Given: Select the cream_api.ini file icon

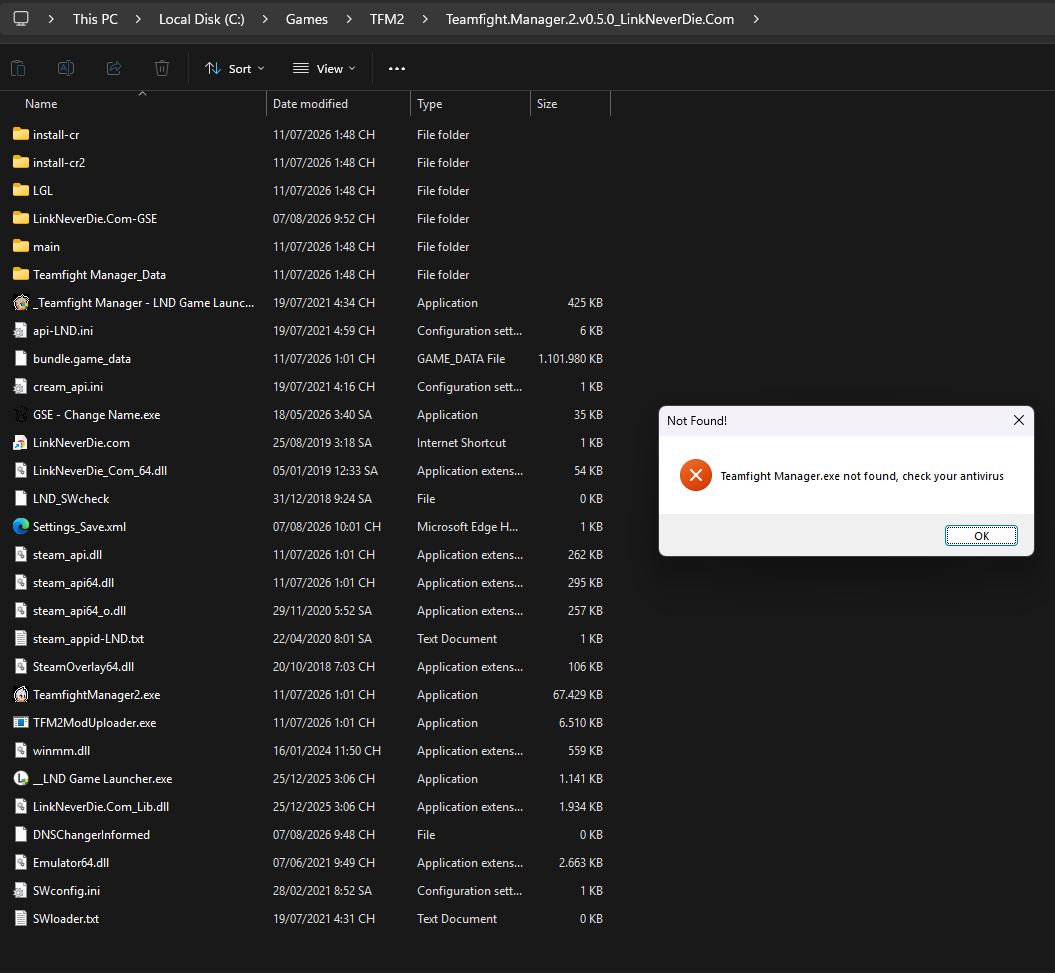Looking at the screenshot, I should [x=21, y=386].
